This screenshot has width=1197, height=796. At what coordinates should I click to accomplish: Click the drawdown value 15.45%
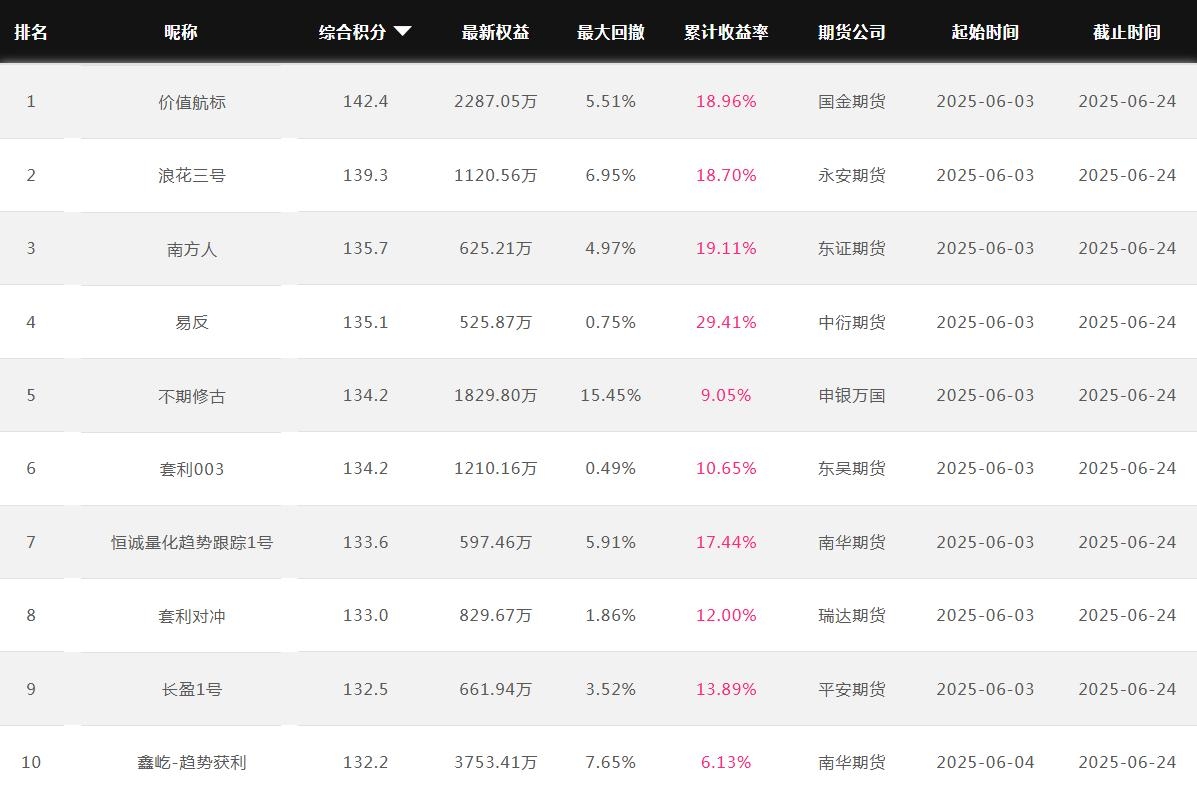611,395
